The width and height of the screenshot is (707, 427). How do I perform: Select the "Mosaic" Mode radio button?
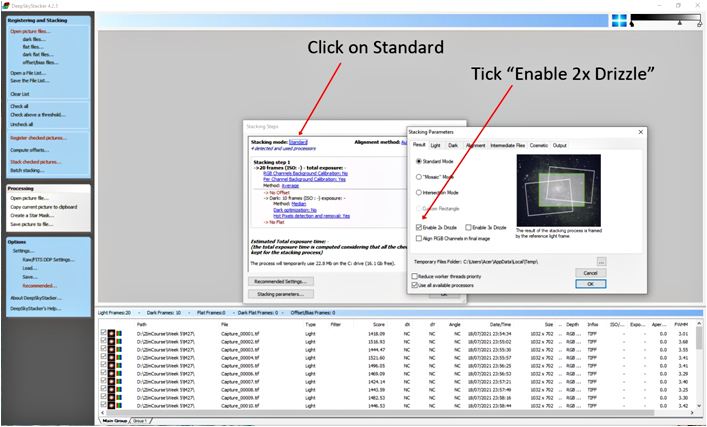click(419, 177)
